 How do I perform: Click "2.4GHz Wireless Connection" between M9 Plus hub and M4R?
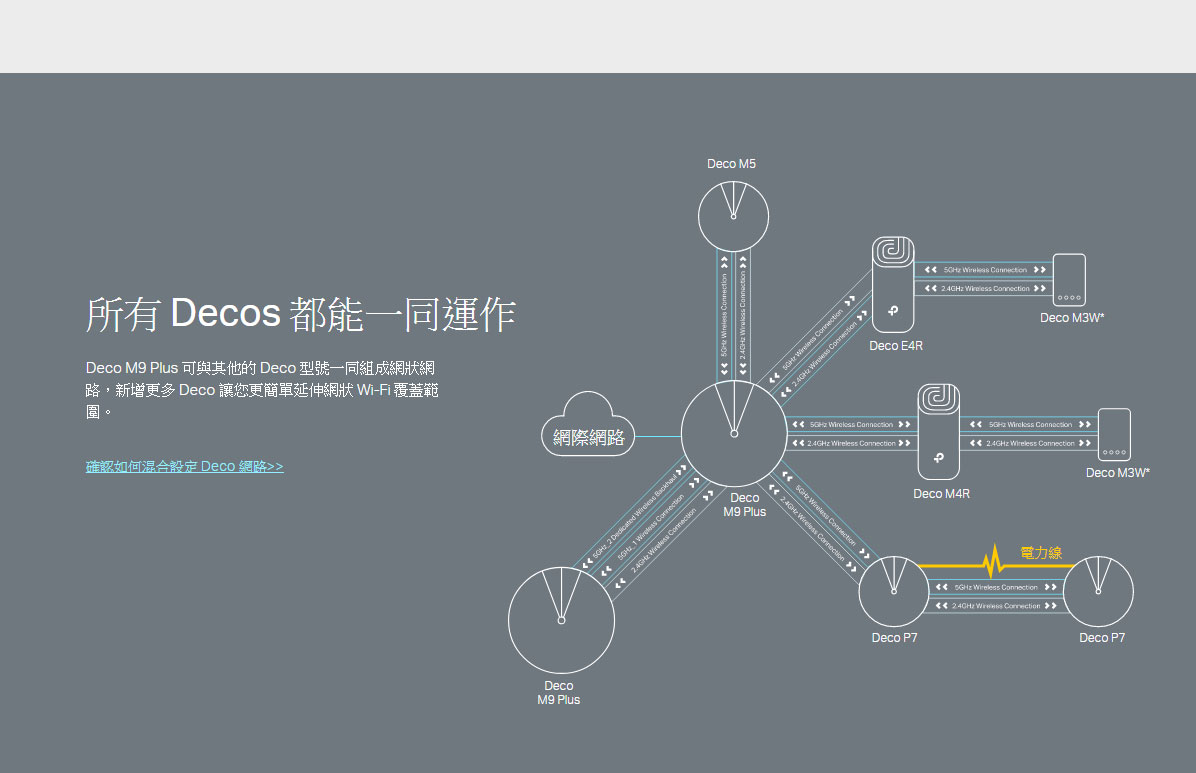[x=851, y=443]
